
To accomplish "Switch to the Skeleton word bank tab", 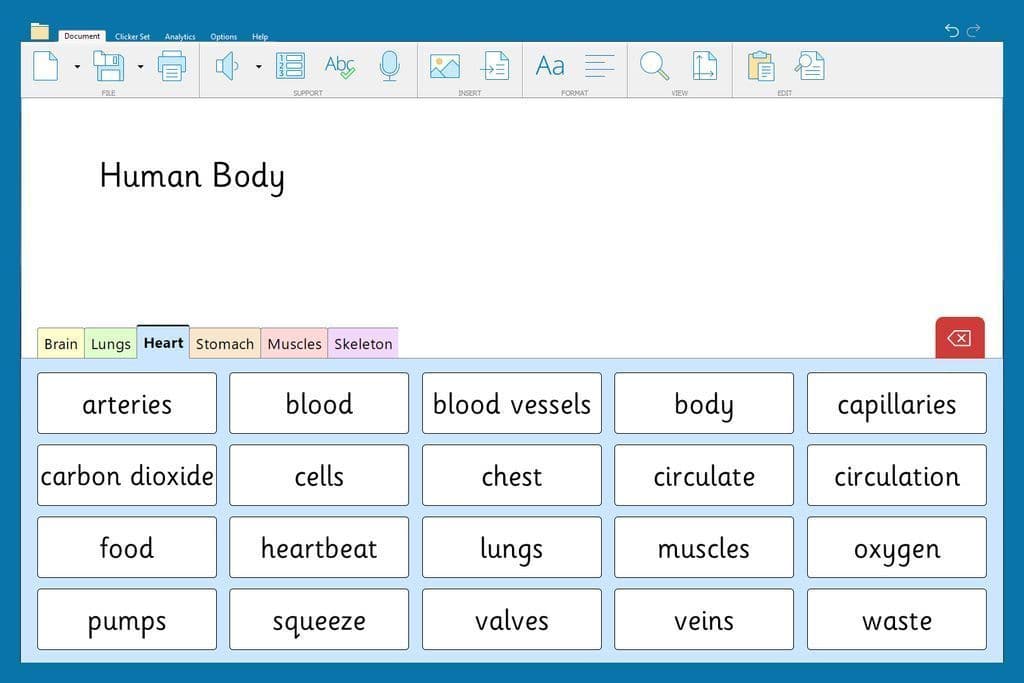I will pyautogui.click(x=363, y=343).
